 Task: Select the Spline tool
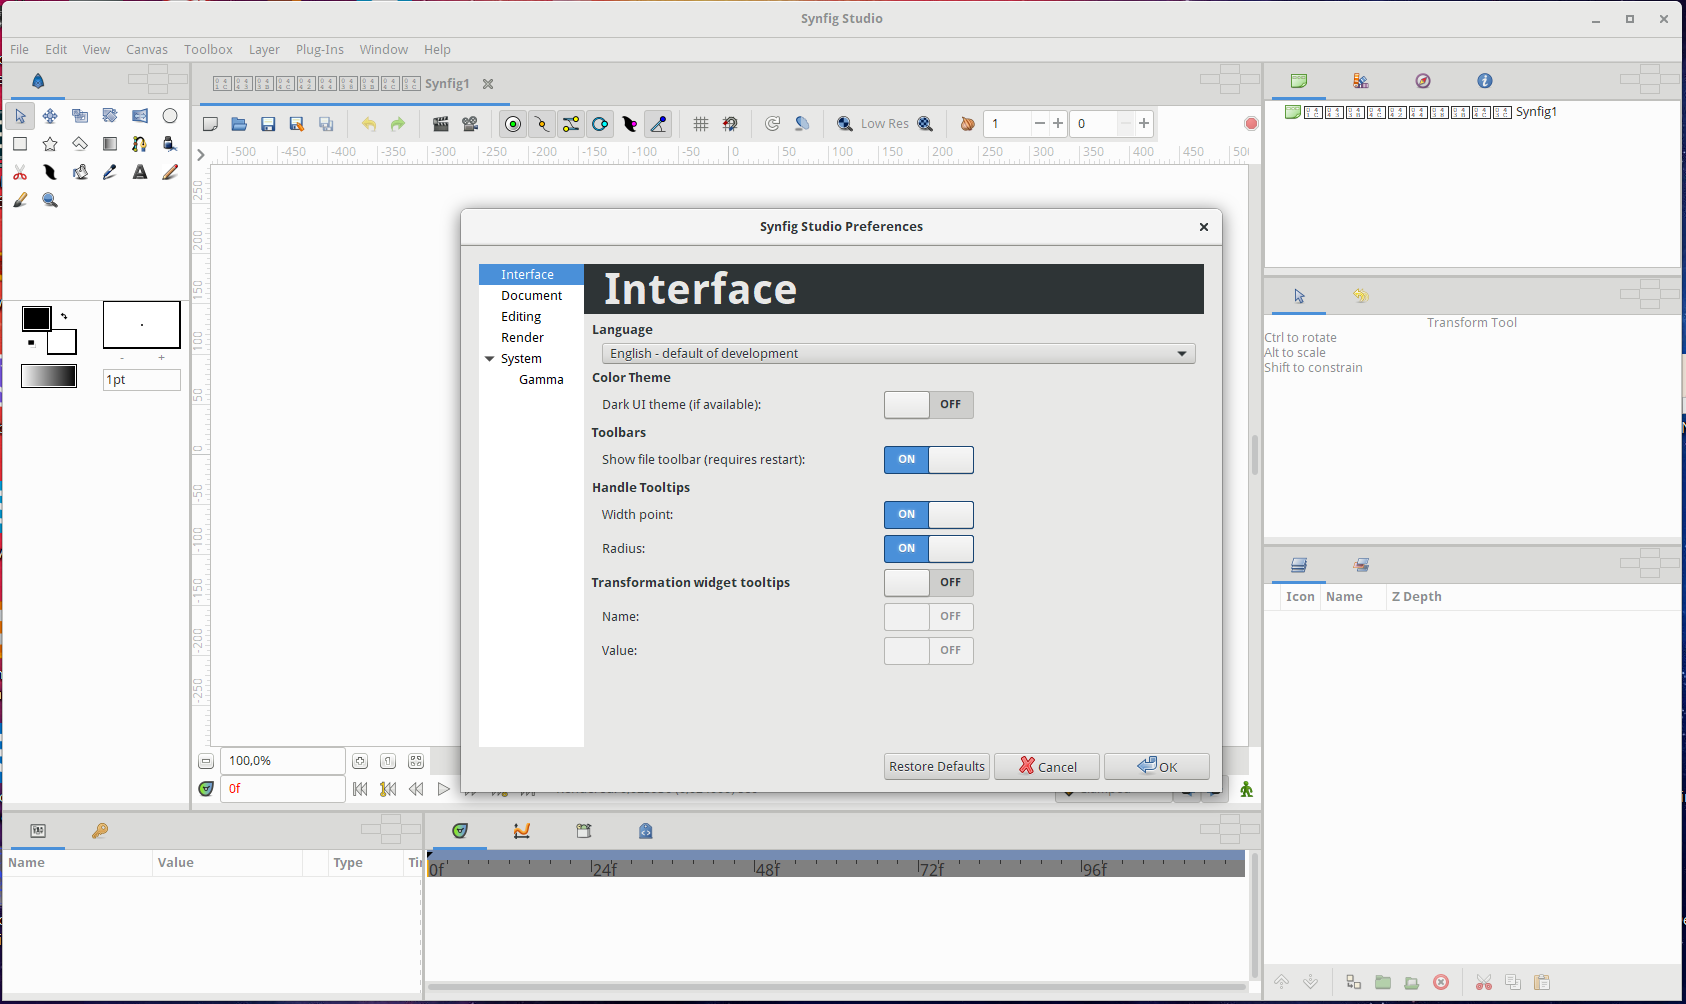coord(140,144)
